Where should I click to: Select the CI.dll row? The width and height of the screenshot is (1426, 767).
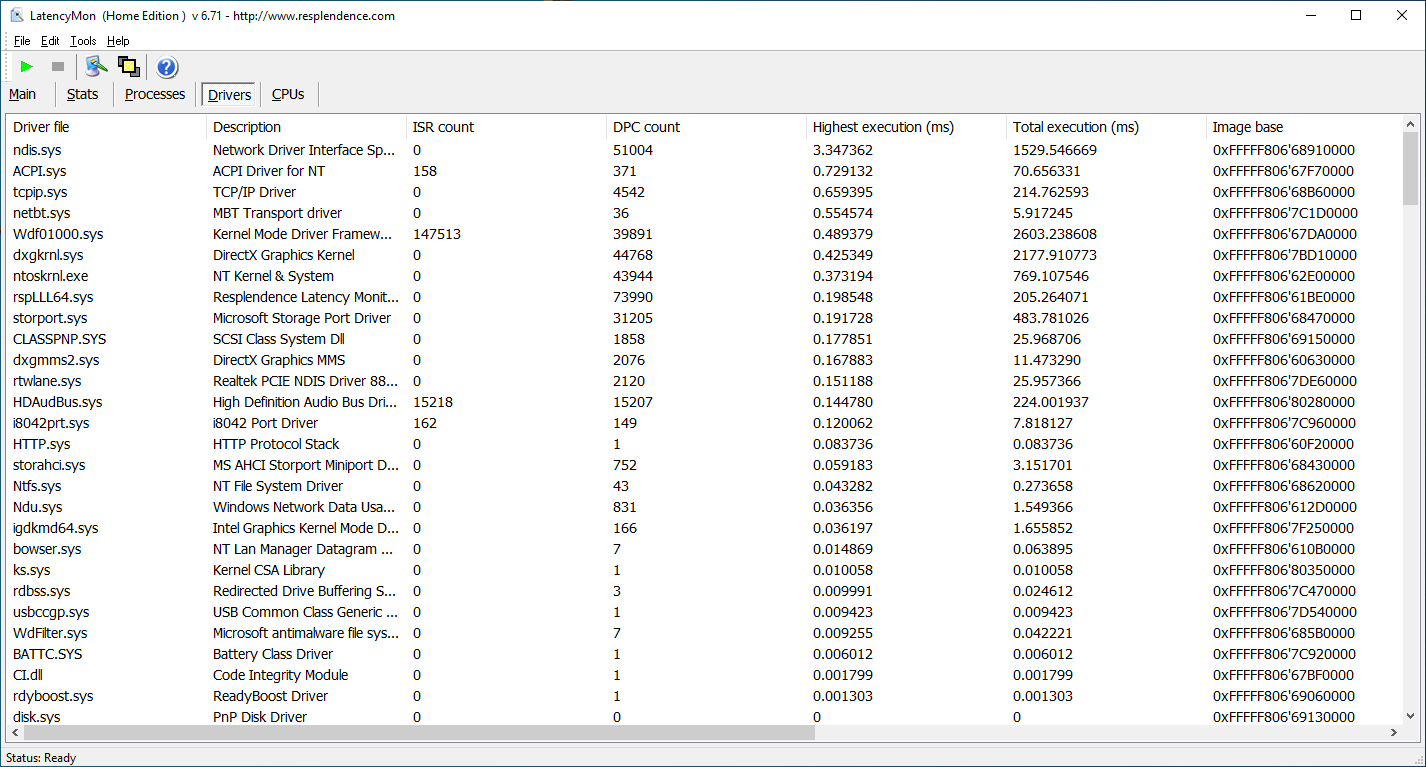pos(704,675)
